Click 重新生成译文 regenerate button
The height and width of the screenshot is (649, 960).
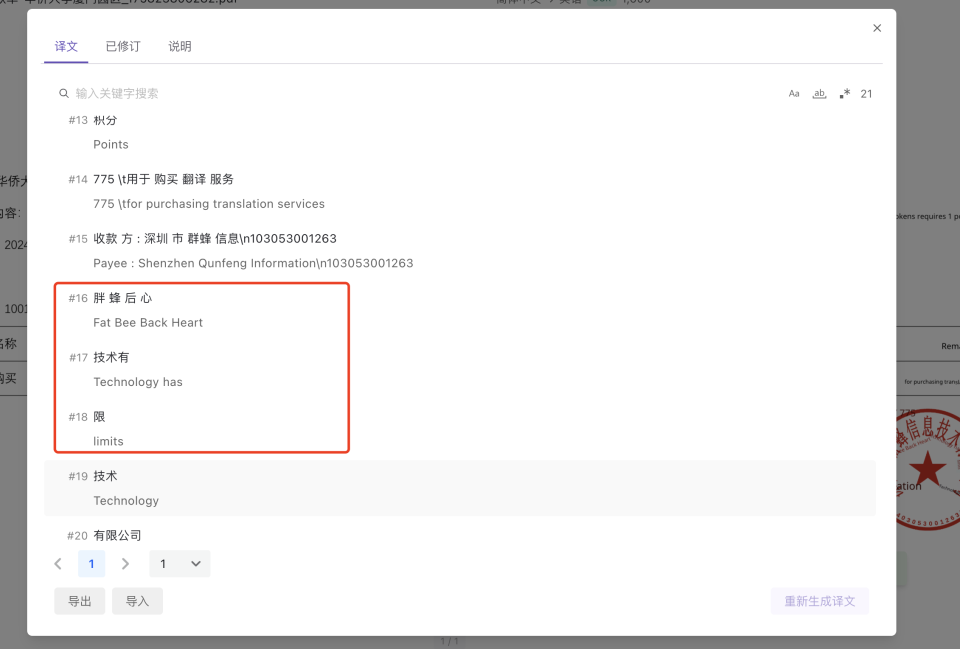point(819,601)
